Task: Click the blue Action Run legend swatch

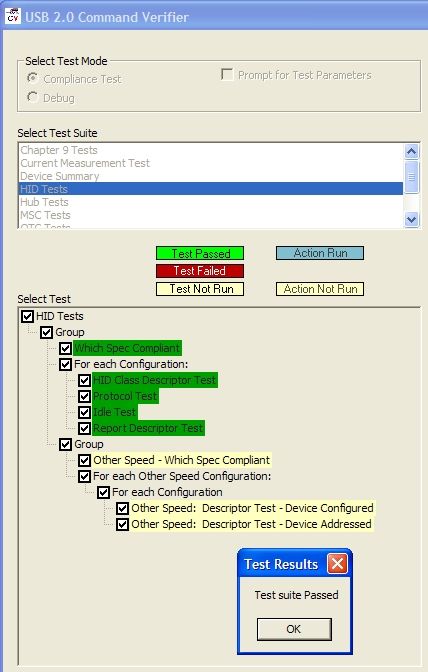Action: click(x=320, y=253)
